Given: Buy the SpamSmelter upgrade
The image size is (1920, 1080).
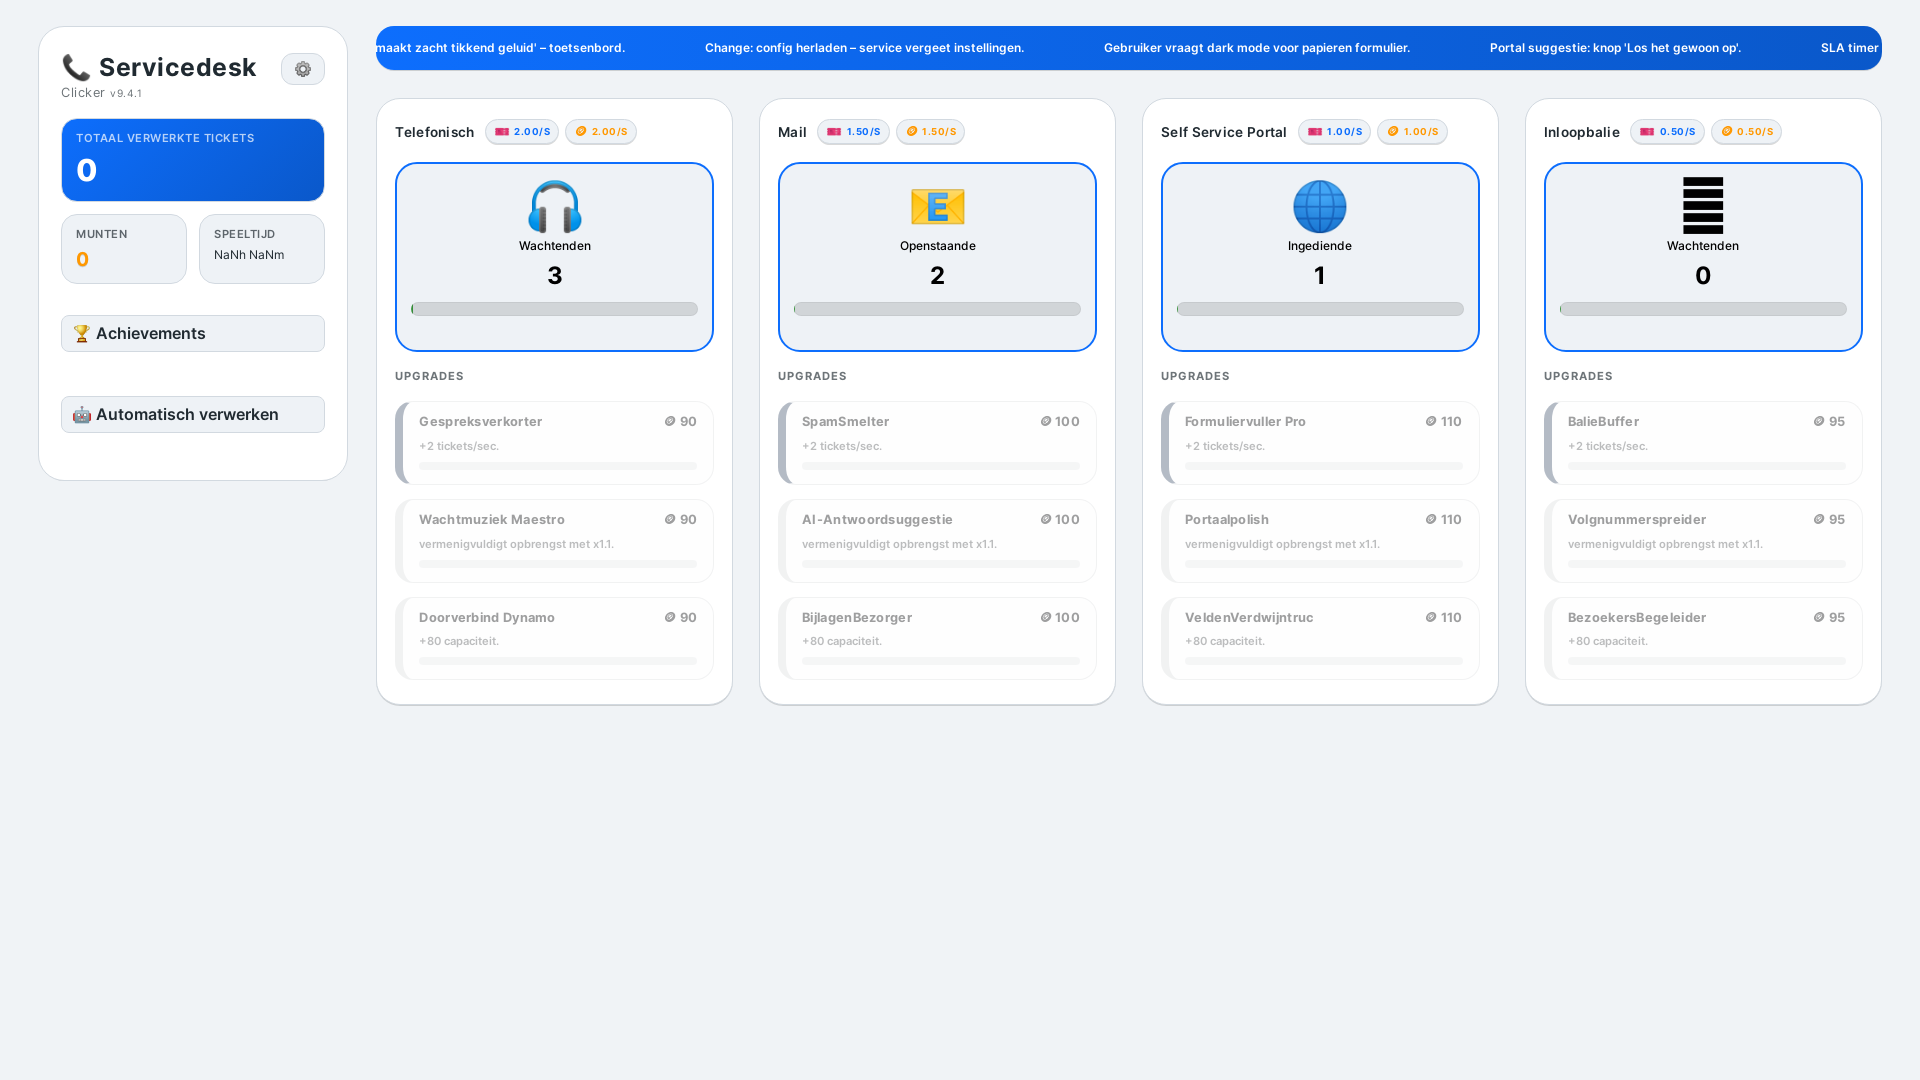Looking at the screenshot, I should [937, 443].
